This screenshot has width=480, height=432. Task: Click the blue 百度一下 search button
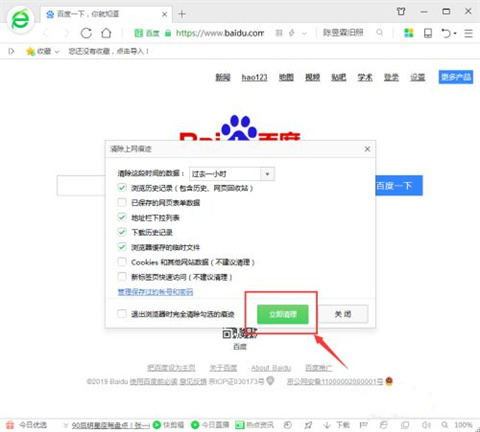click(x=399, y=185)
